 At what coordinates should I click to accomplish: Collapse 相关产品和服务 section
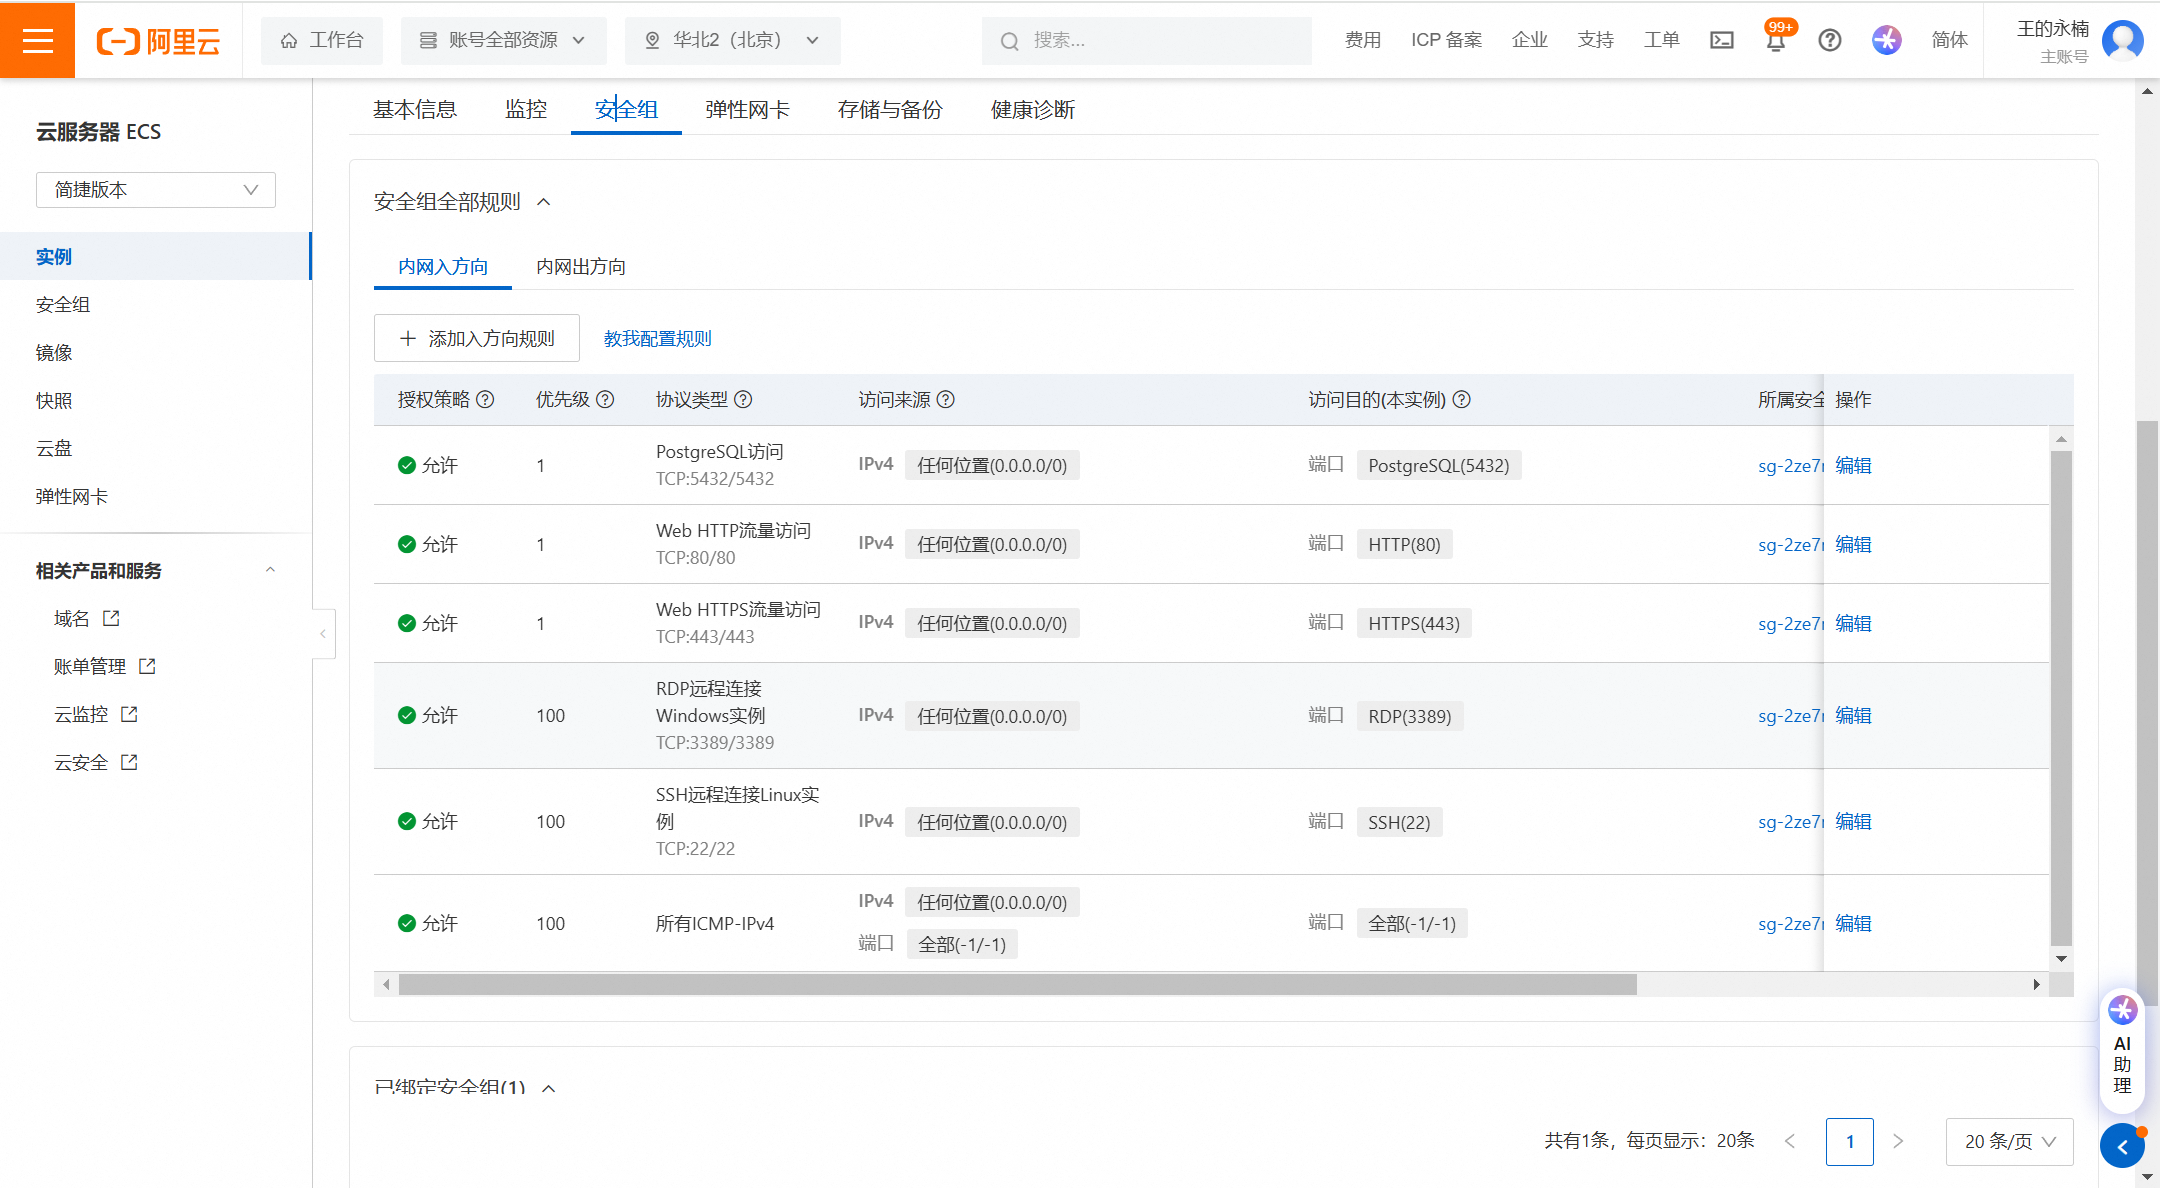pos(270,570)
